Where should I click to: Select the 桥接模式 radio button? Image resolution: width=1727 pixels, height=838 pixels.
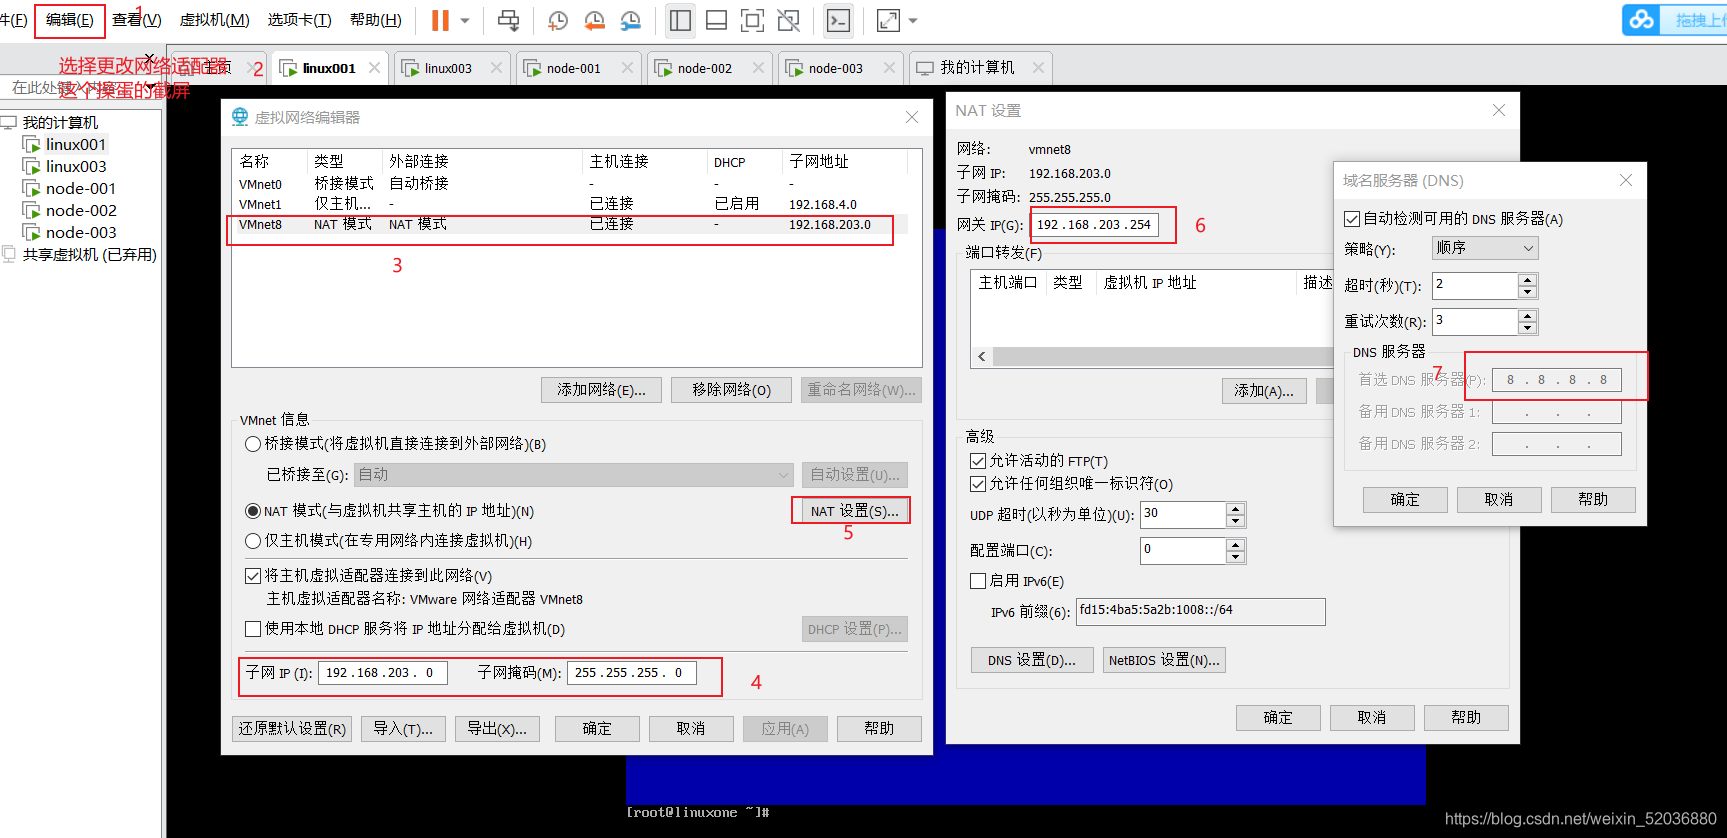pyautogui.click(x=253, y=443)
